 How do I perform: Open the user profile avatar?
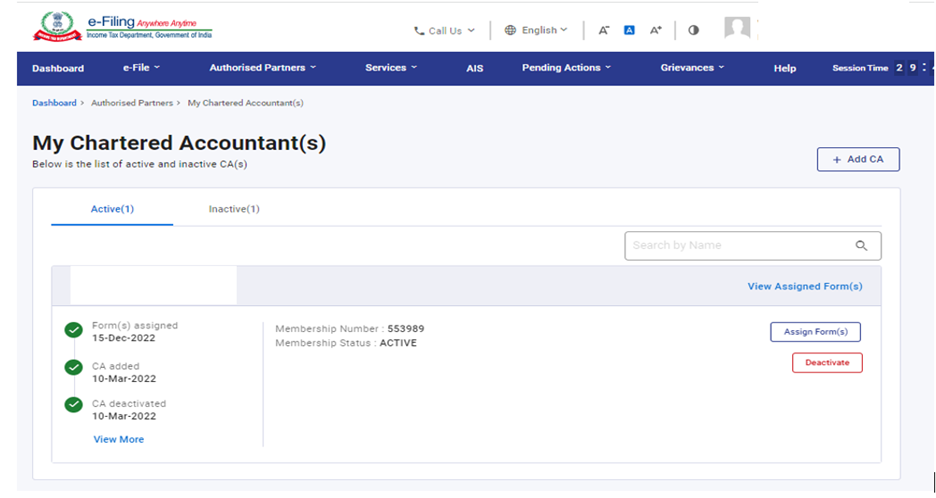click(x=737, y=28)
